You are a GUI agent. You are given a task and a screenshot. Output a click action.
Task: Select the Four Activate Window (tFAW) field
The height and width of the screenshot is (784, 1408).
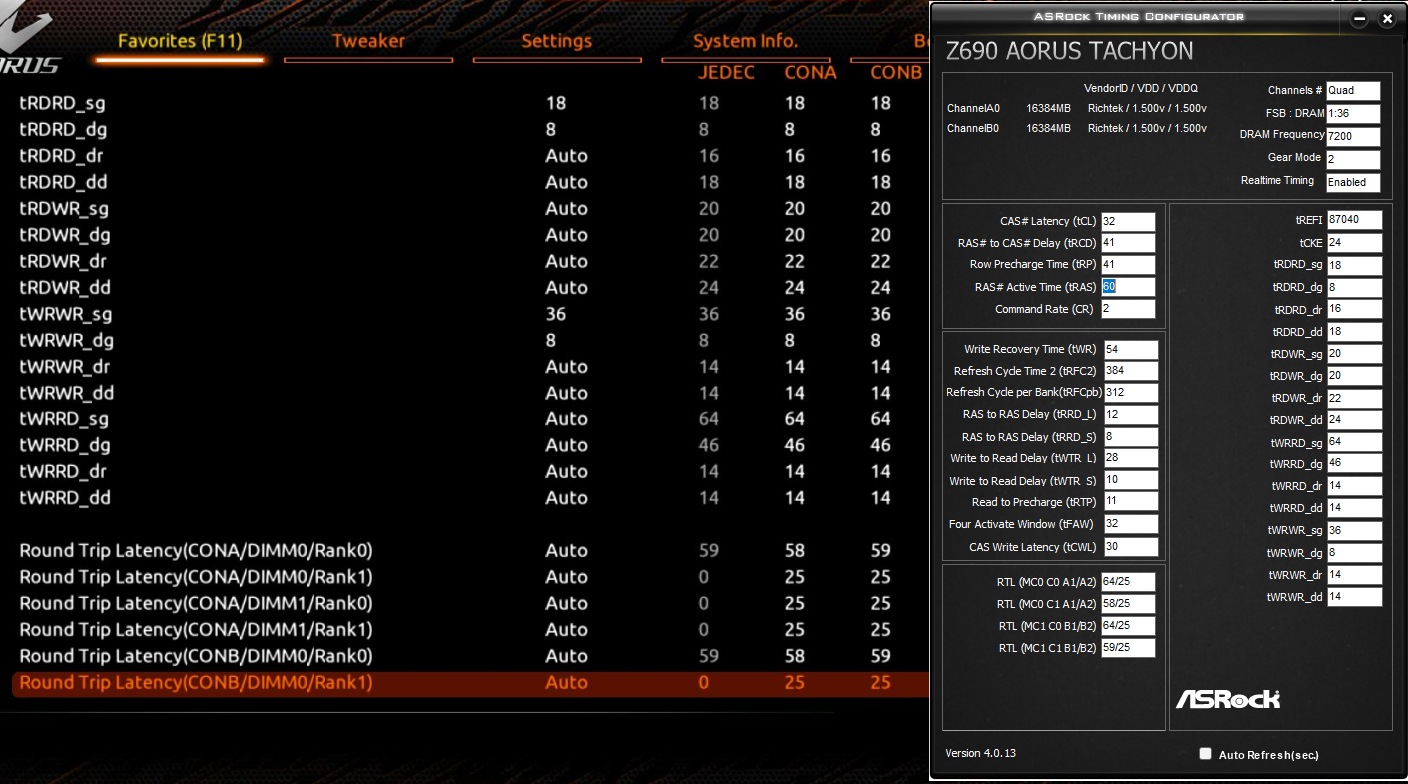pyautogui.click(x=1131, y=524)
